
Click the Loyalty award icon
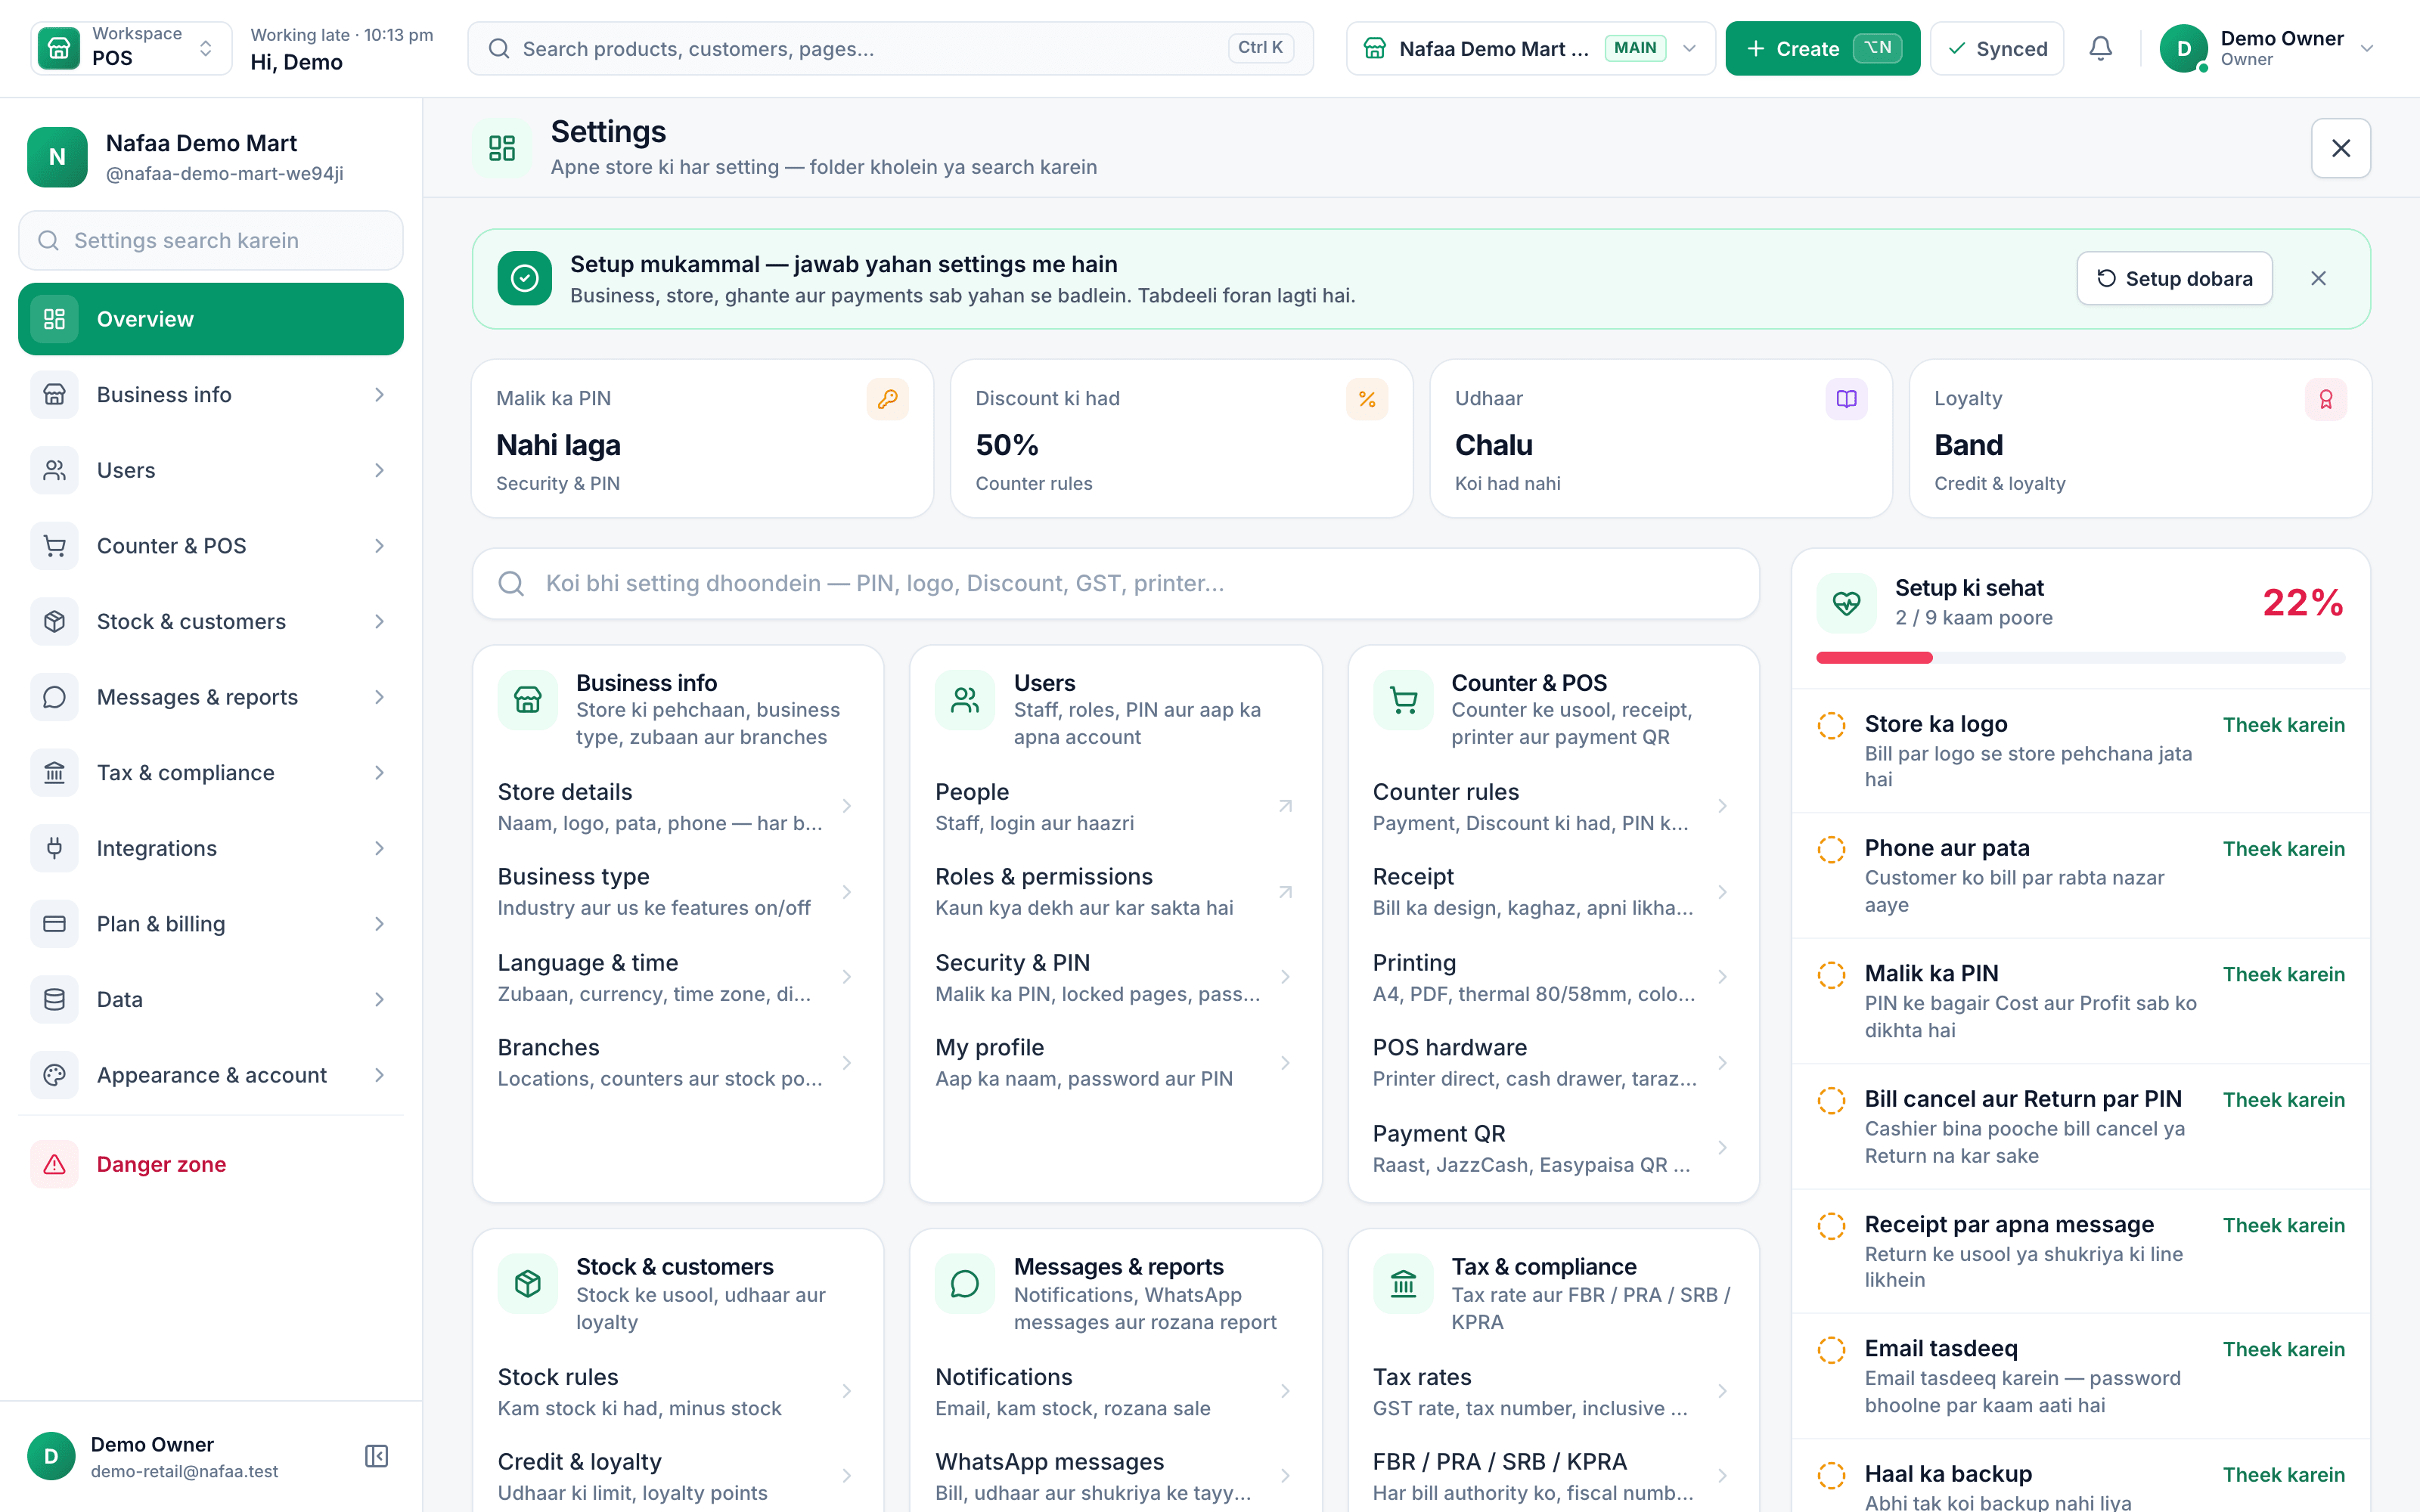click(x=2326, y=399)
